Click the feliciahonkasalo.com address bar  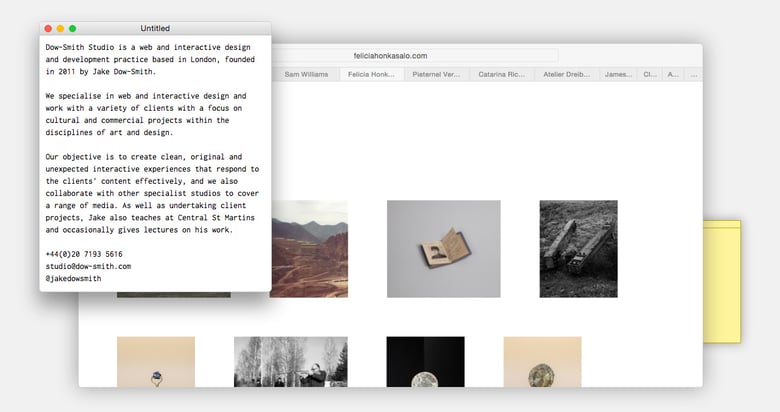[390, 56]
